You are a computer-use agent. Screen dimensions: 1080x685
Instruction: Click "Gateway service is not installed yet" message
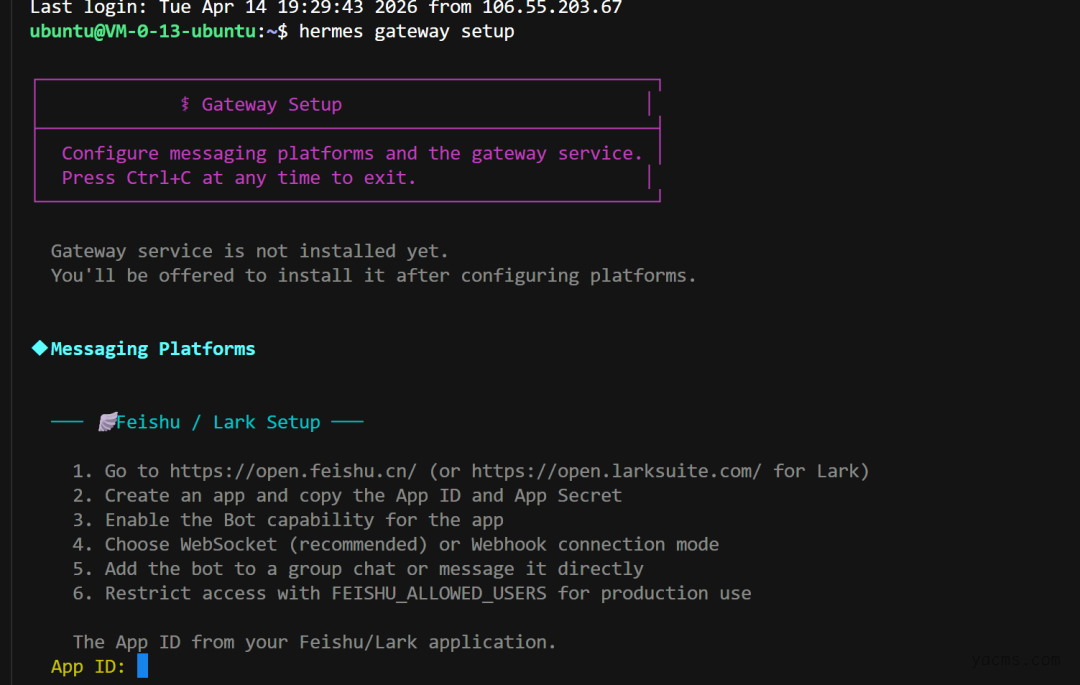(250, 251)
